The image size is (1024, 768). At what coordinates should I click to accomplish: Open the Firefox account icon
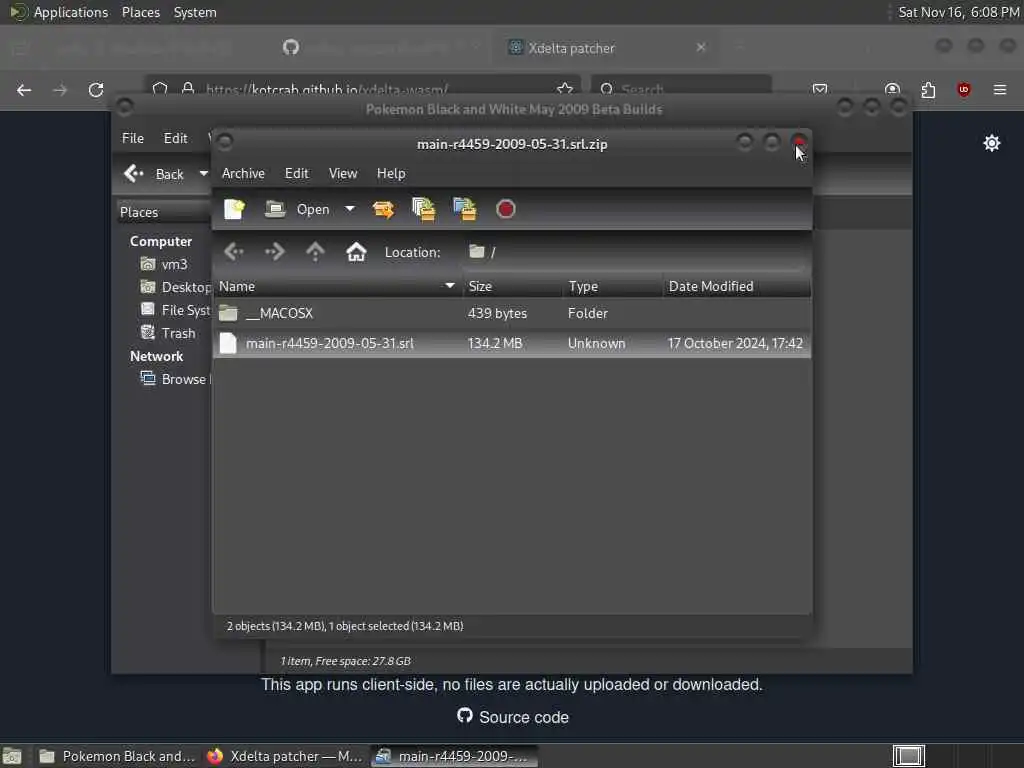tap(892, 89)
